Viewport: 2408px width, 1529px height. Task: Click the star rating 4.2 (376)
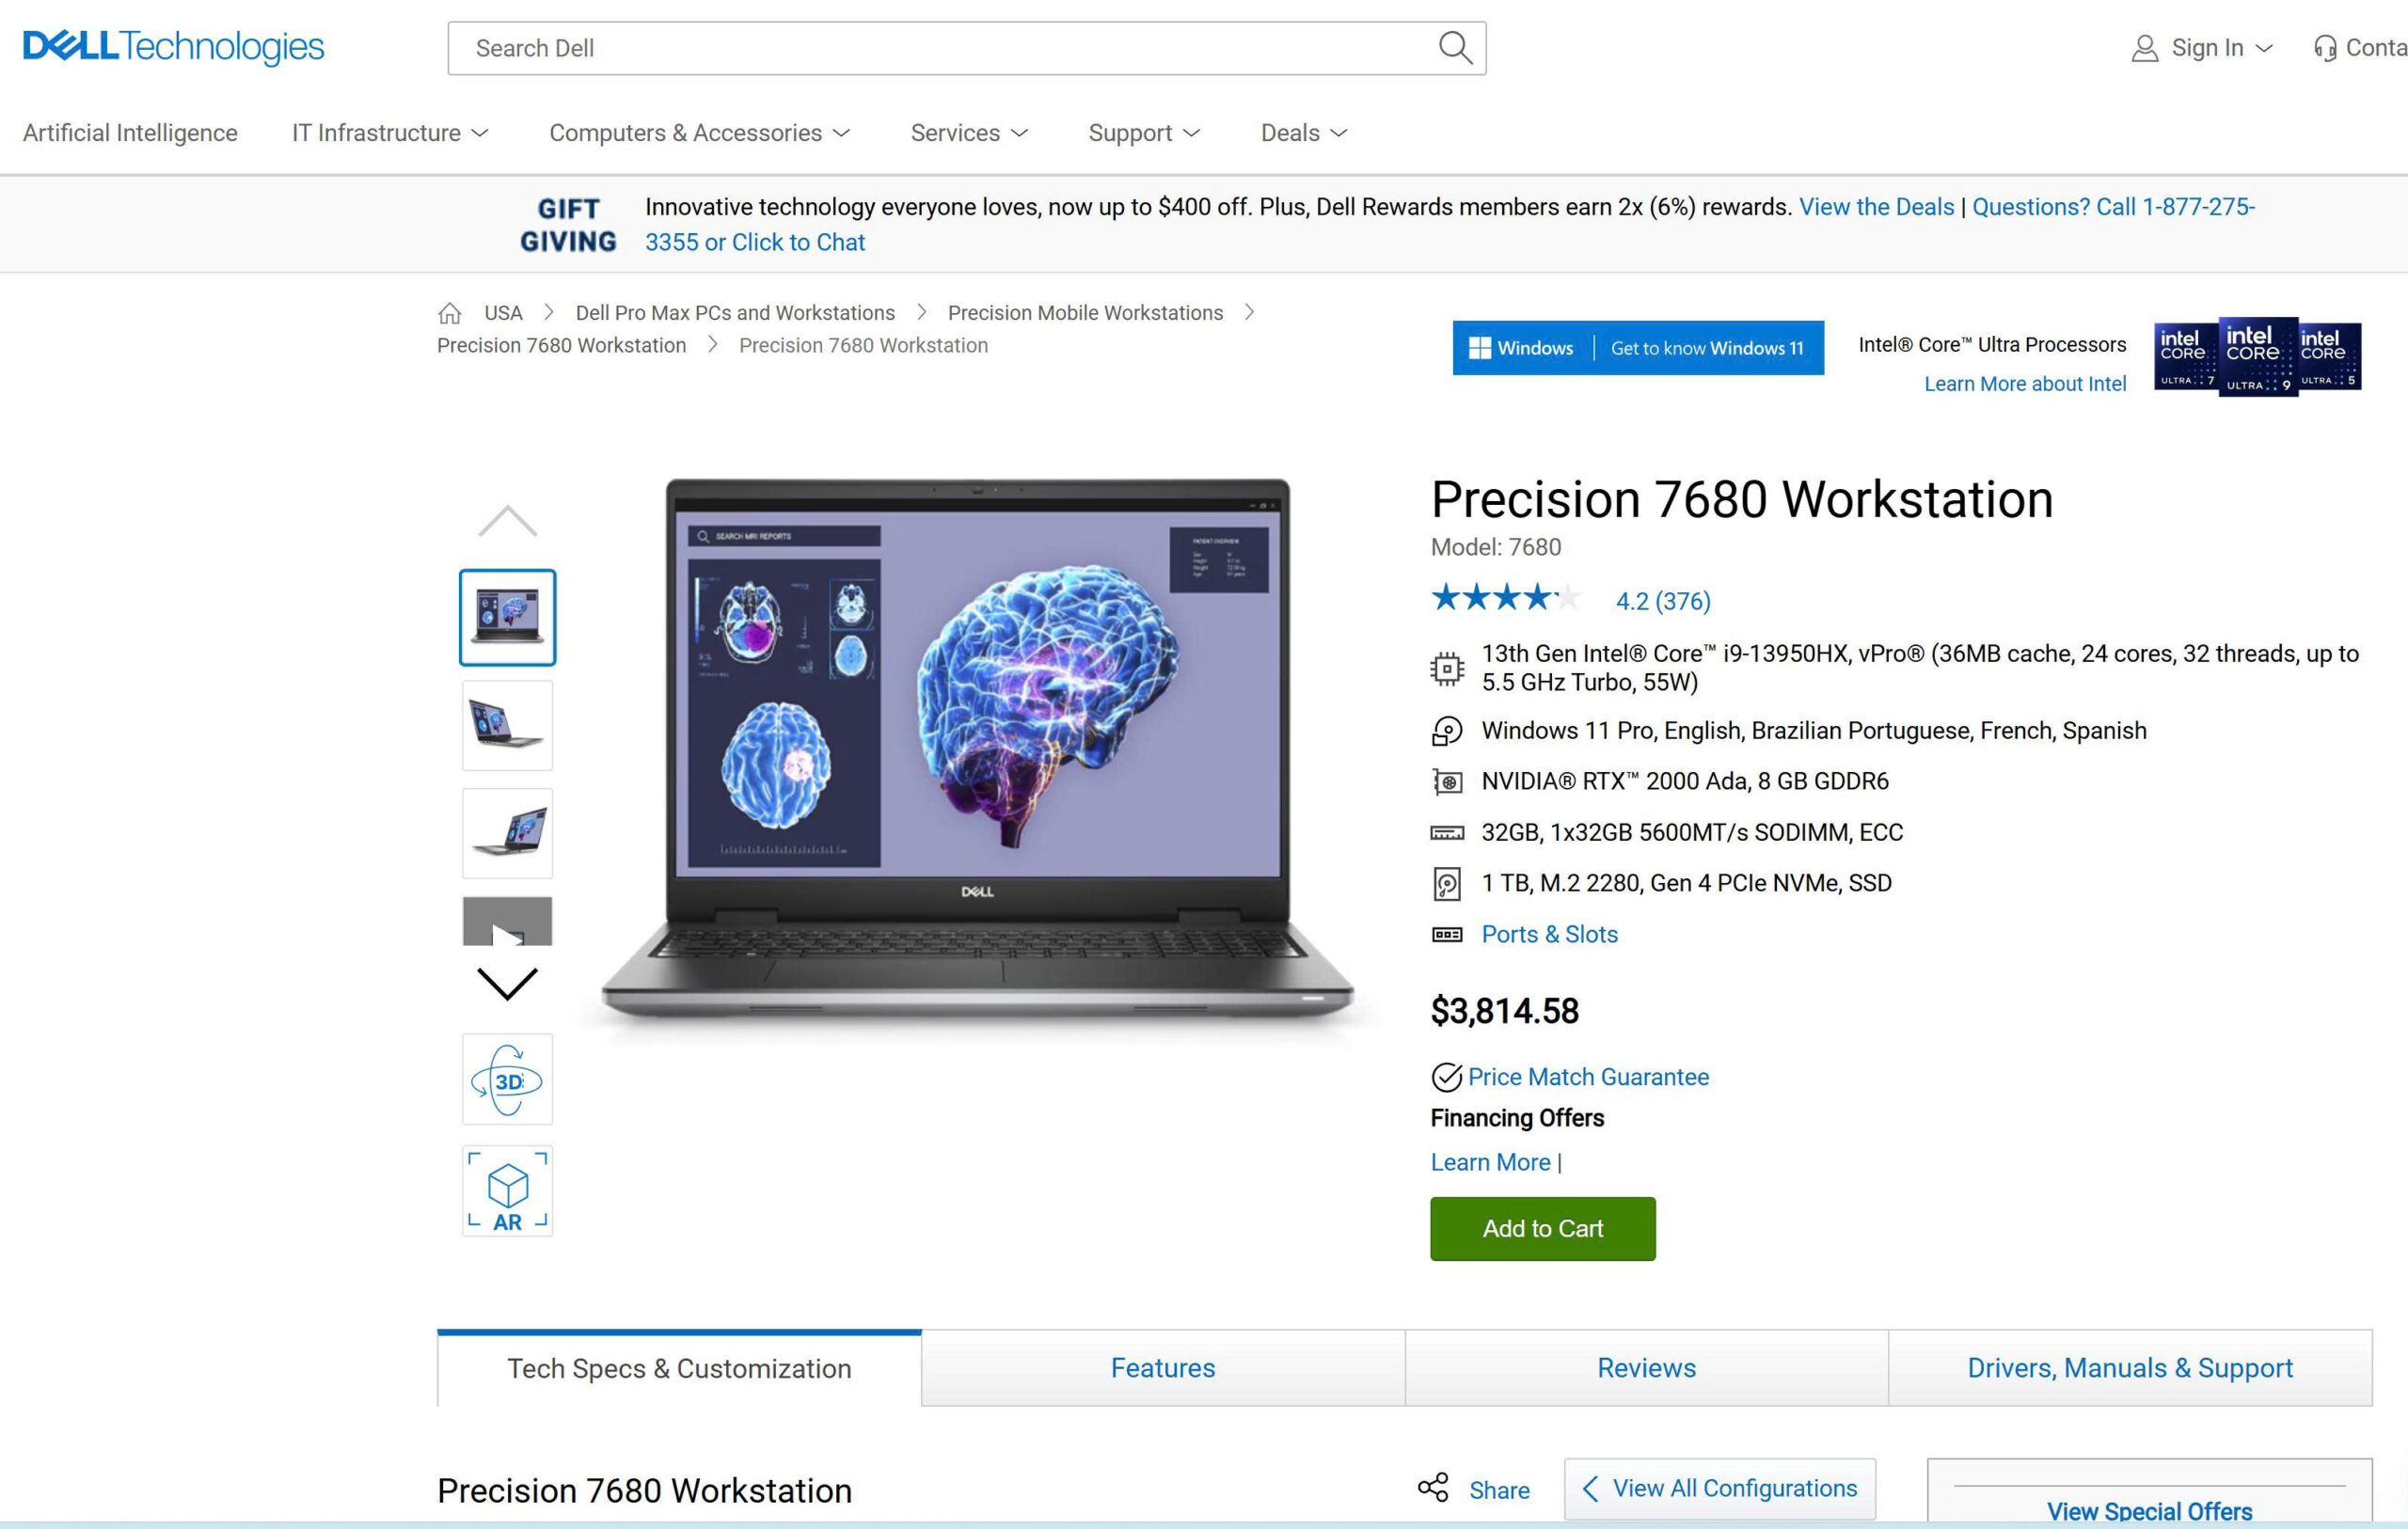point(1570,599)
